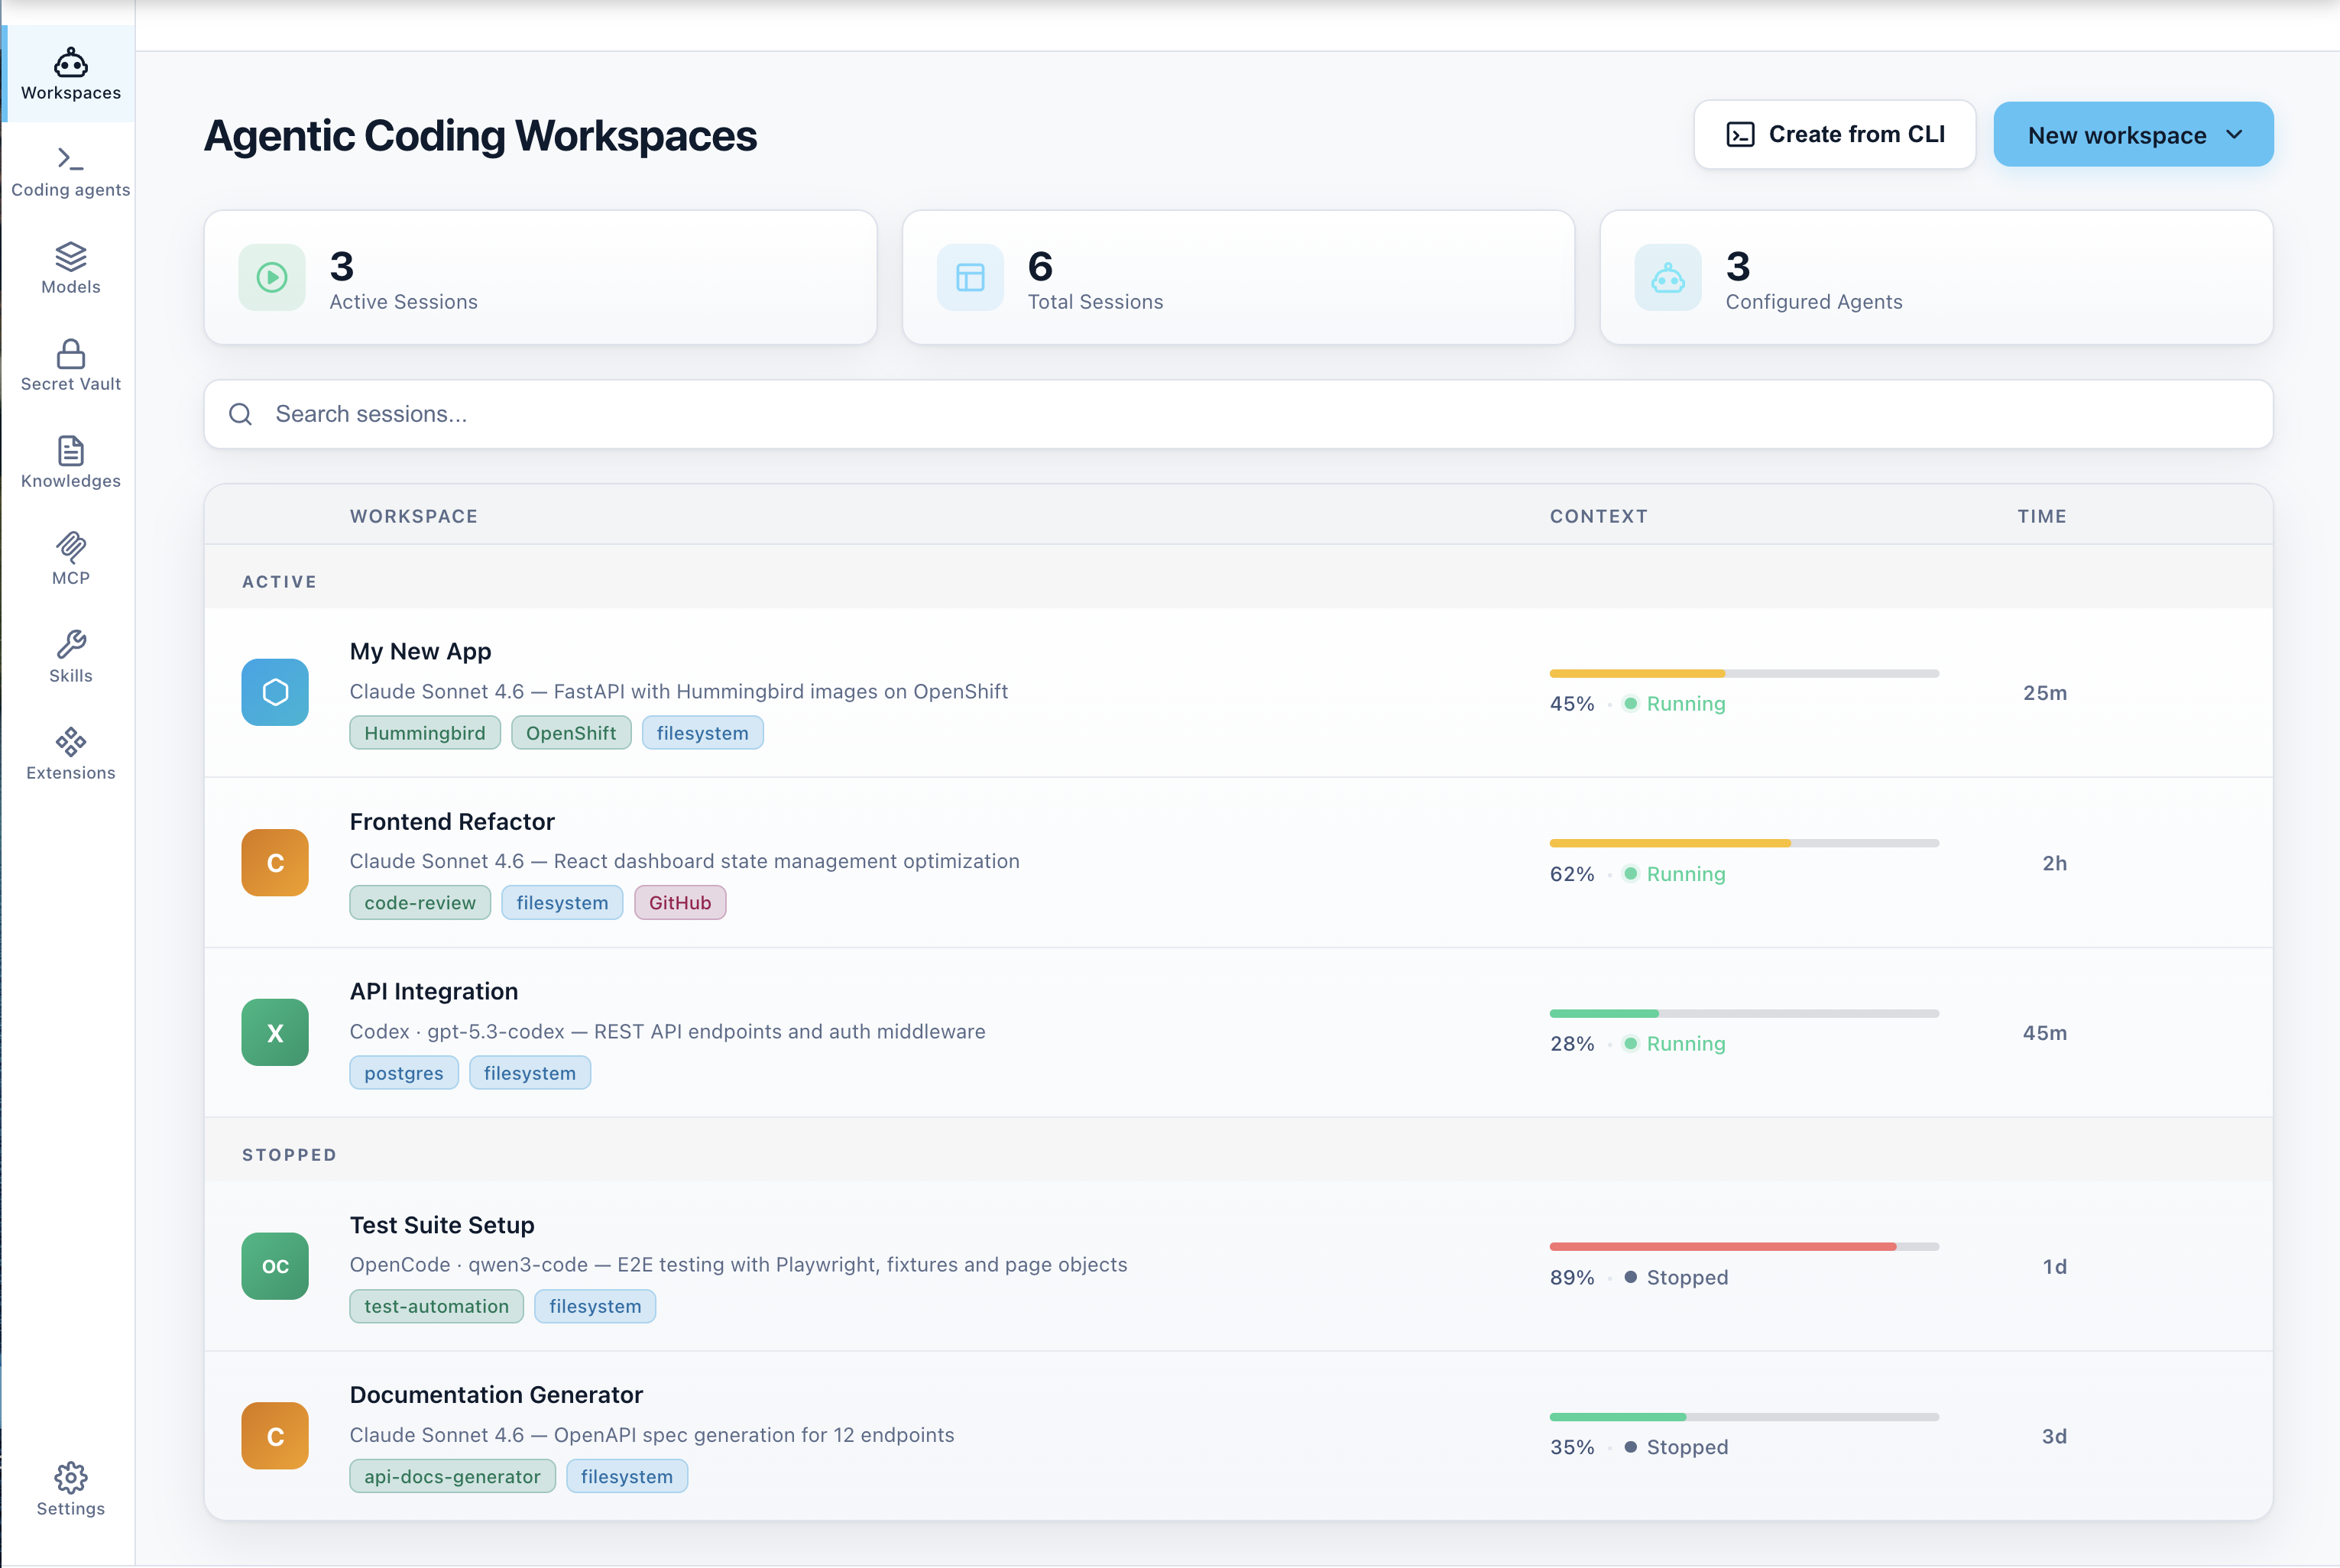Click the TIME column header
The image size is (2340, 1568).
click(2041, 516)
